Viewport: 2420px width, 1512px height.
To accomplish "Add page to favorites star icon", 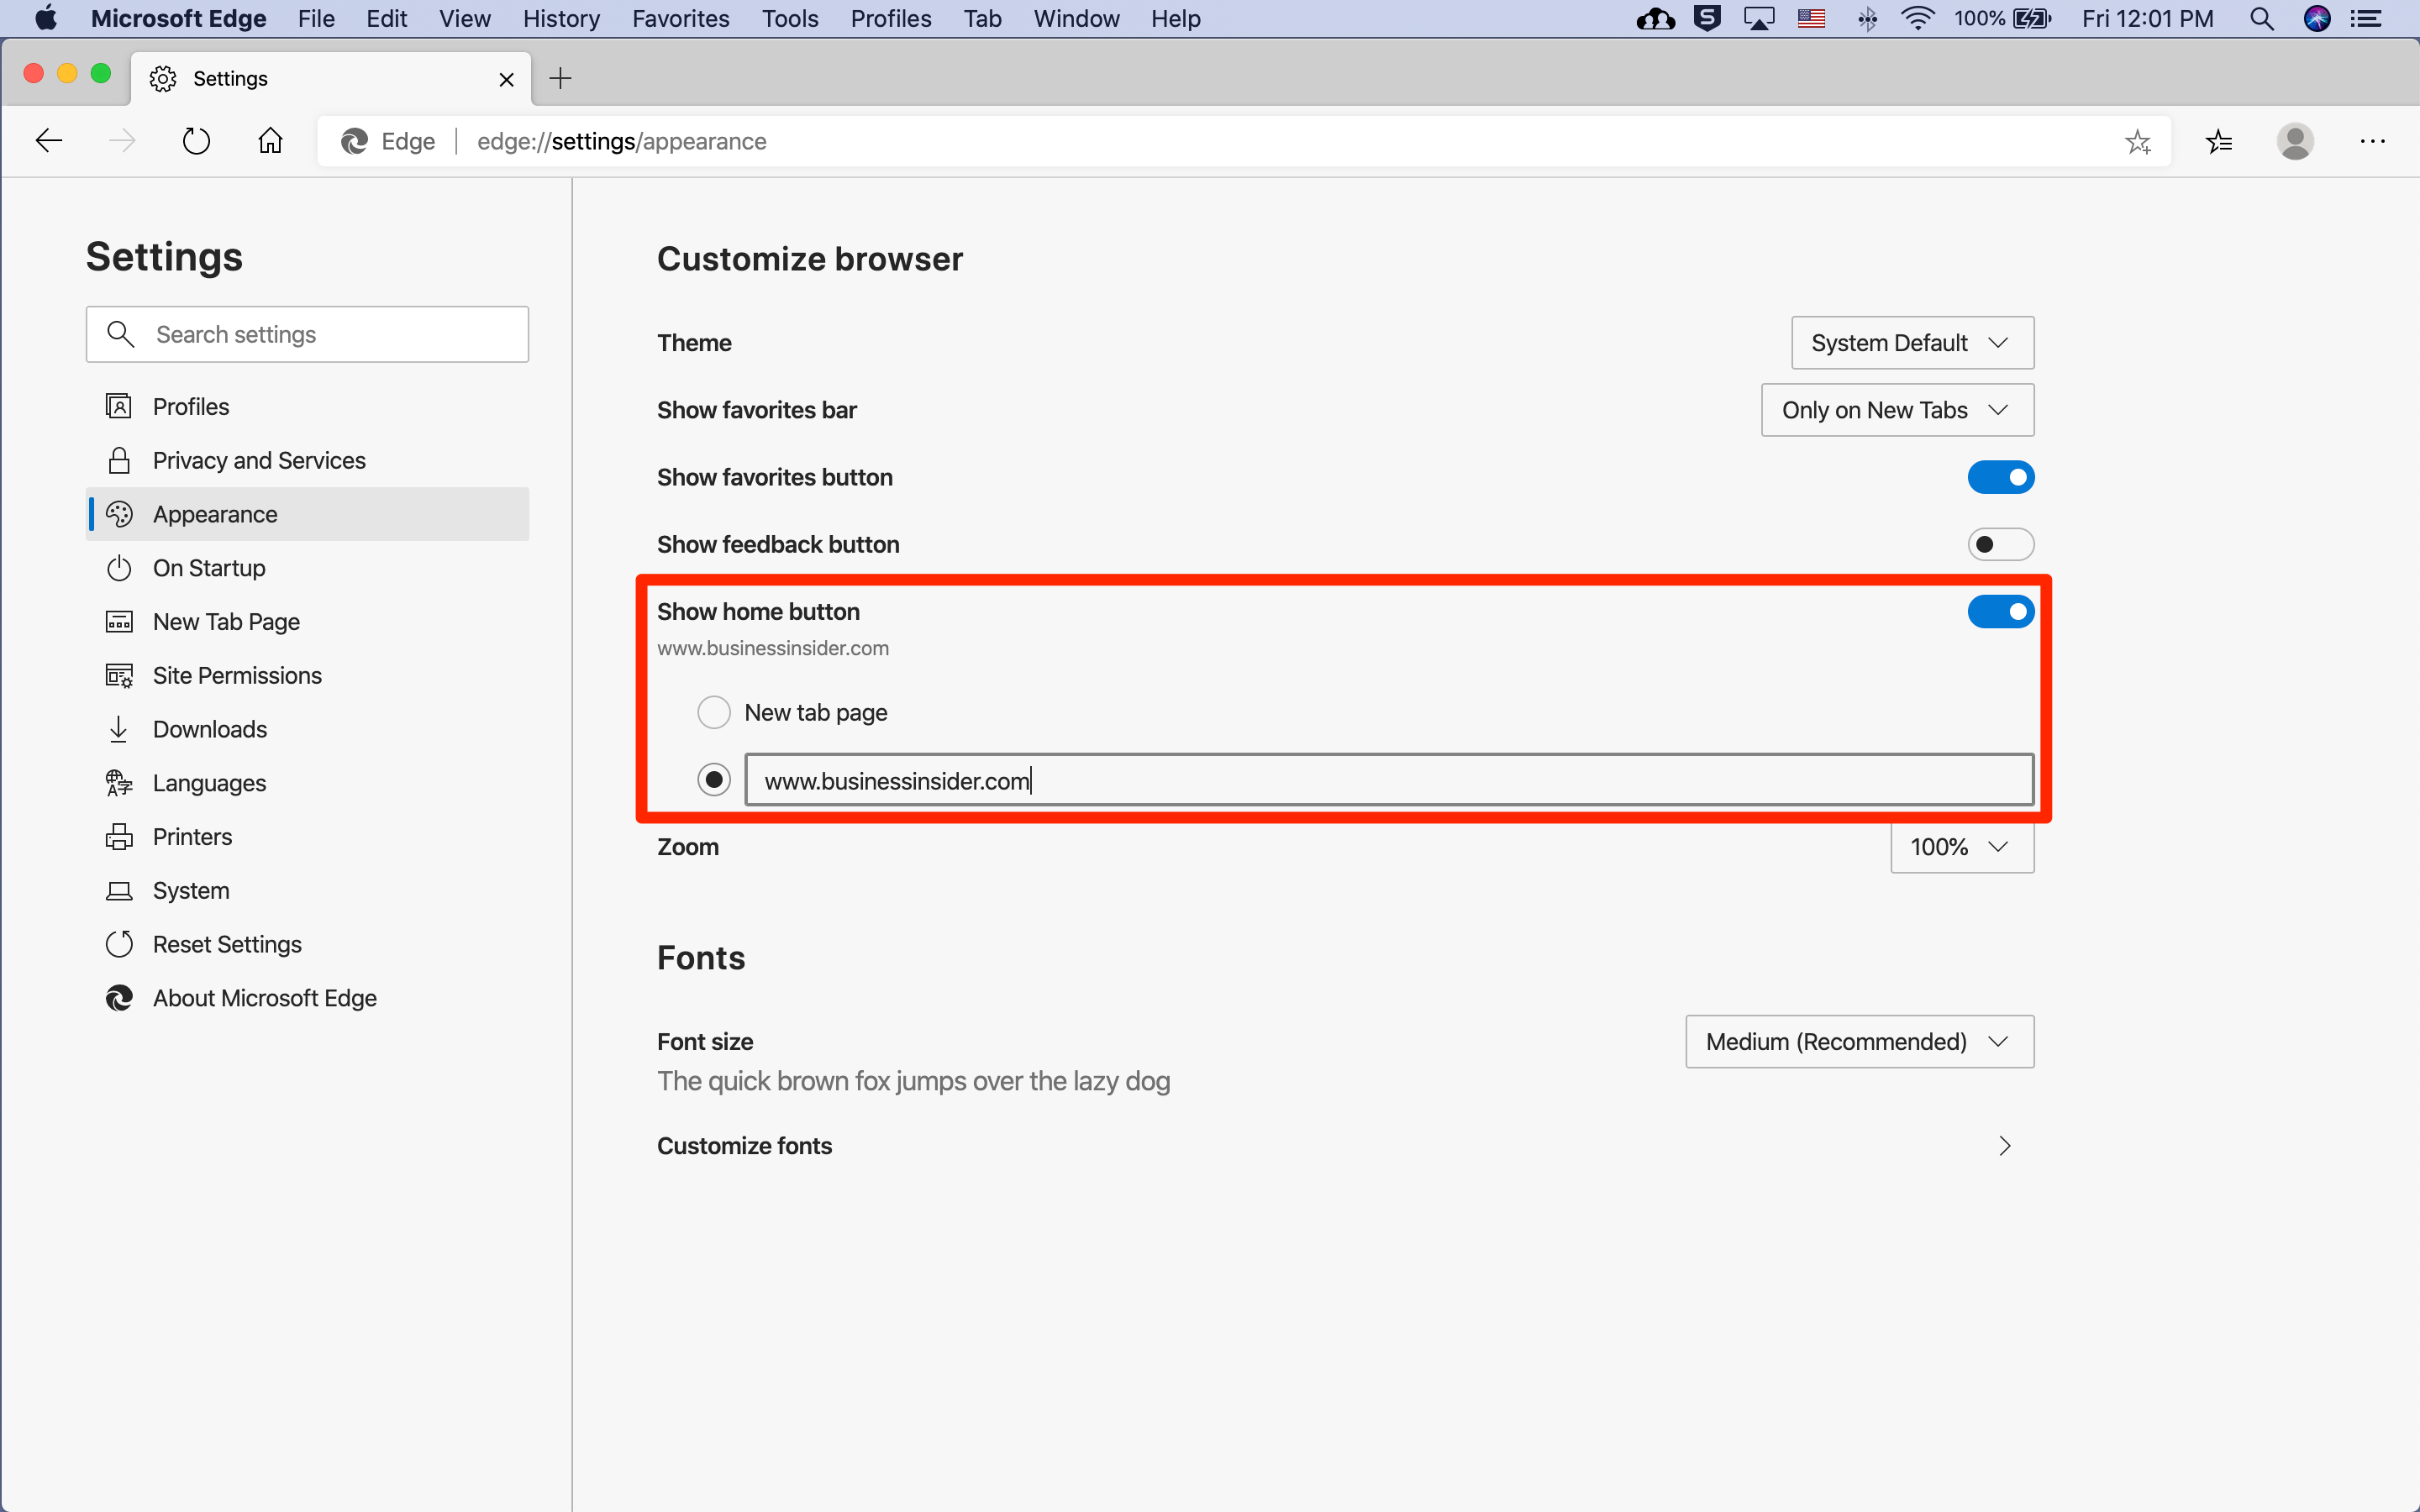I will point(2137,142).
